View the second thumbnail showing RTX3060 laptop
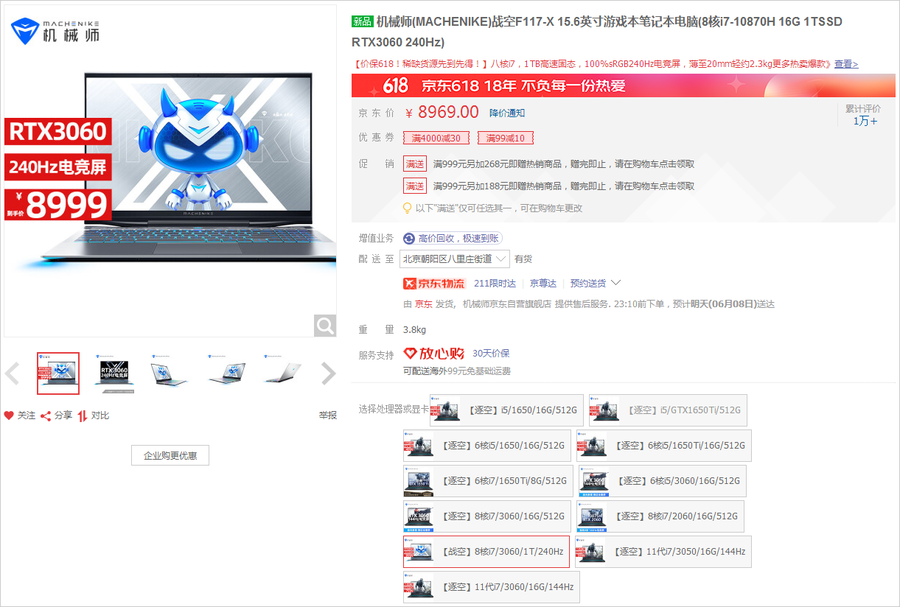This screenshot has width=900, height=607. [x=113, y=373]
